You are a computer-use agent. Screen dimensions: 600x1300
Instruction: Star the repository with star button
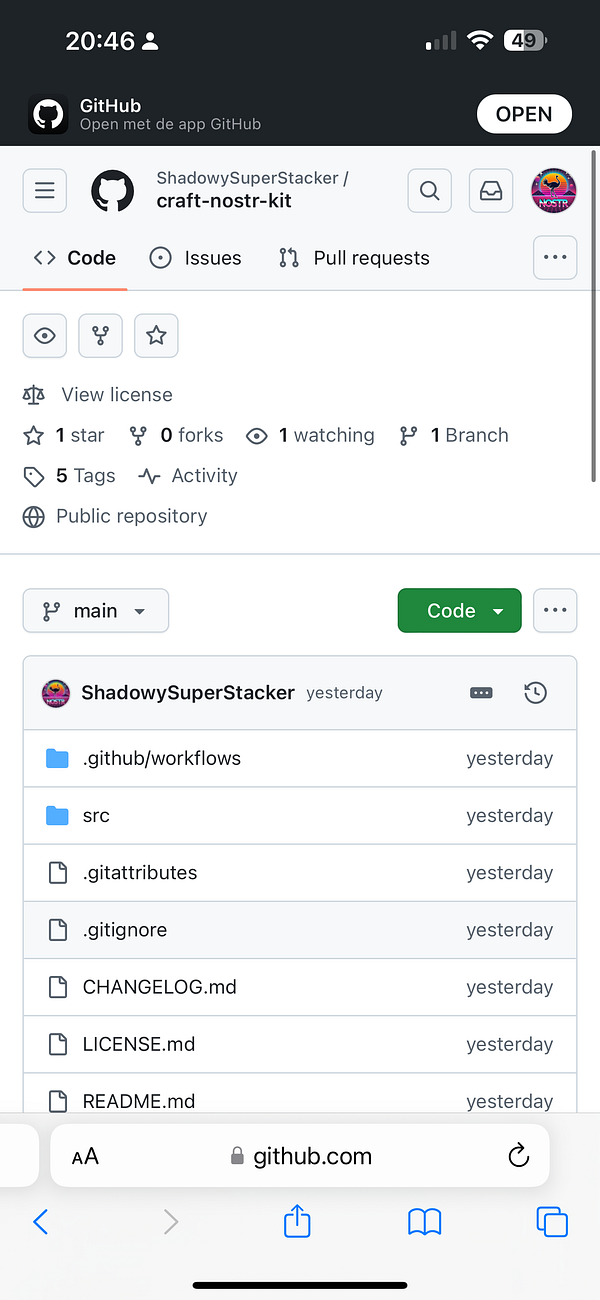point(156,336)
